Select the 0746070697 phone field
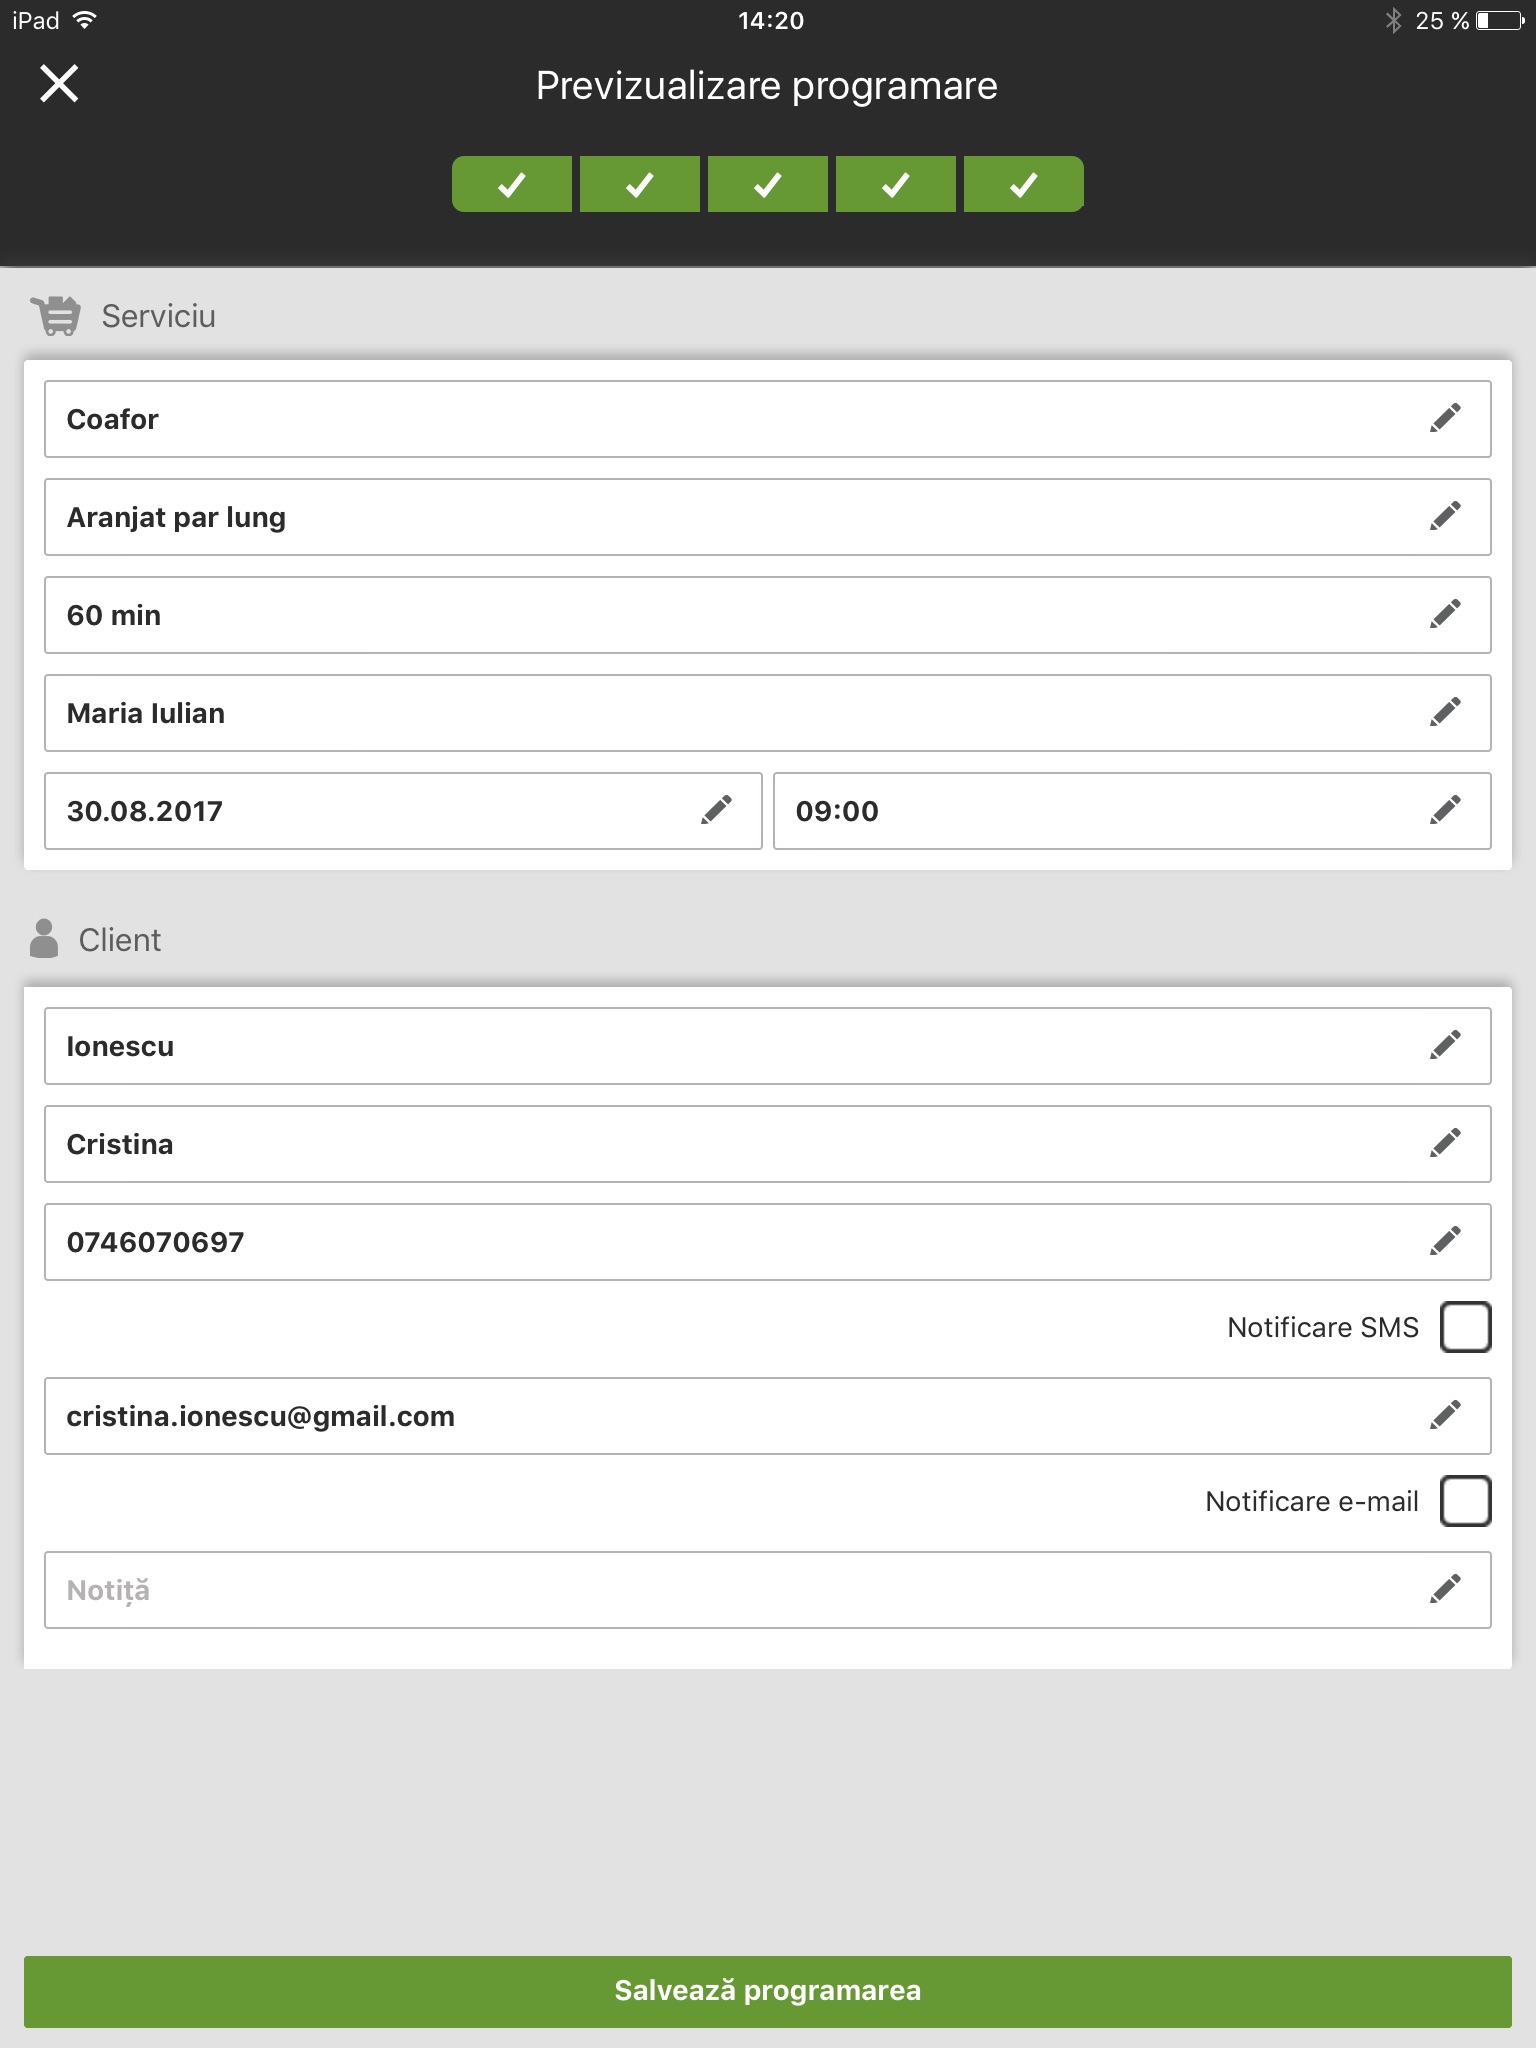This screenshot has height=2048, width=1536. 768,1242
